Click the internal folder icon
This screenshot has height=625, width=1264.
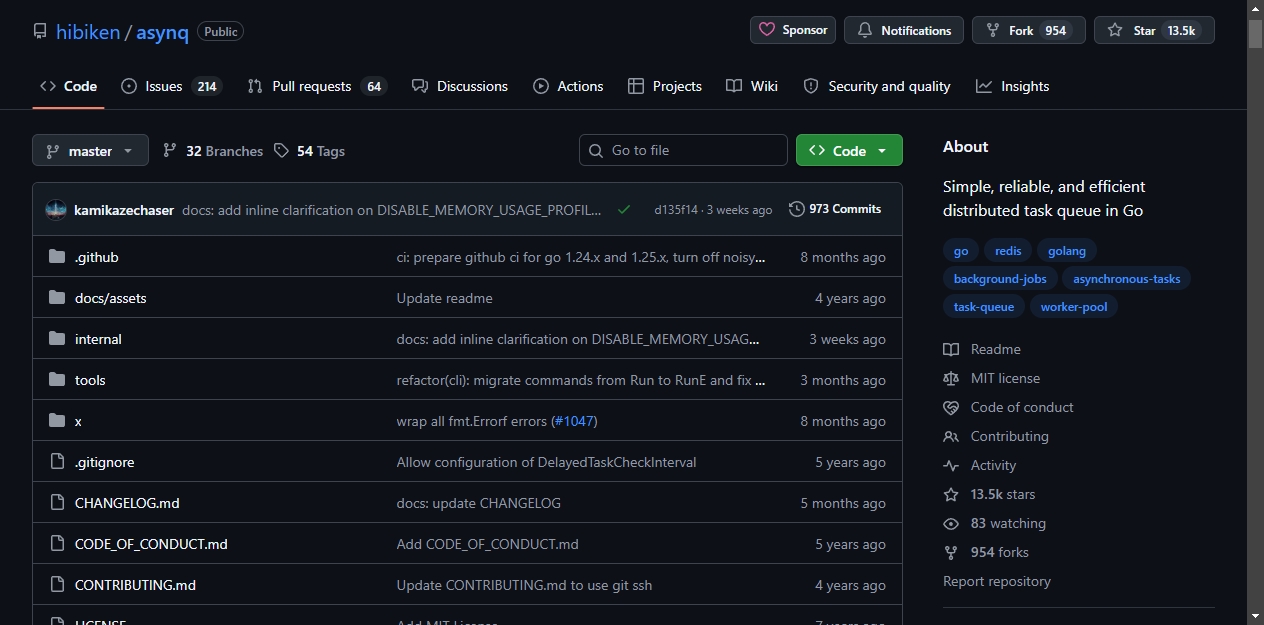pyautogui.click(x=57, y=339)
